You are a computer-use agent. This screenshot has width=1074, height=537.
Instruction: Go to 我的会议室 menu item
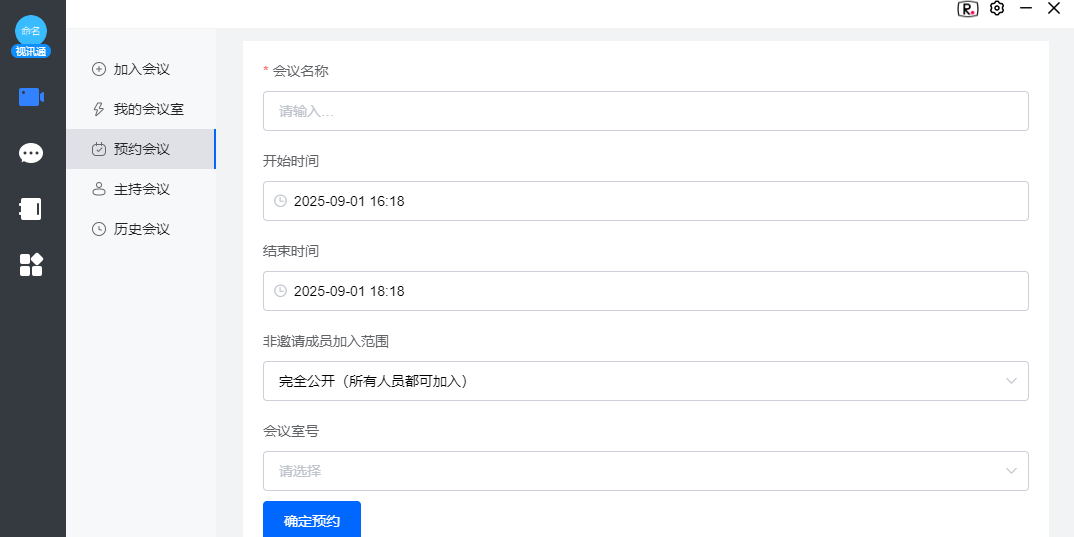pyautogui.click(x=148, y=109)
